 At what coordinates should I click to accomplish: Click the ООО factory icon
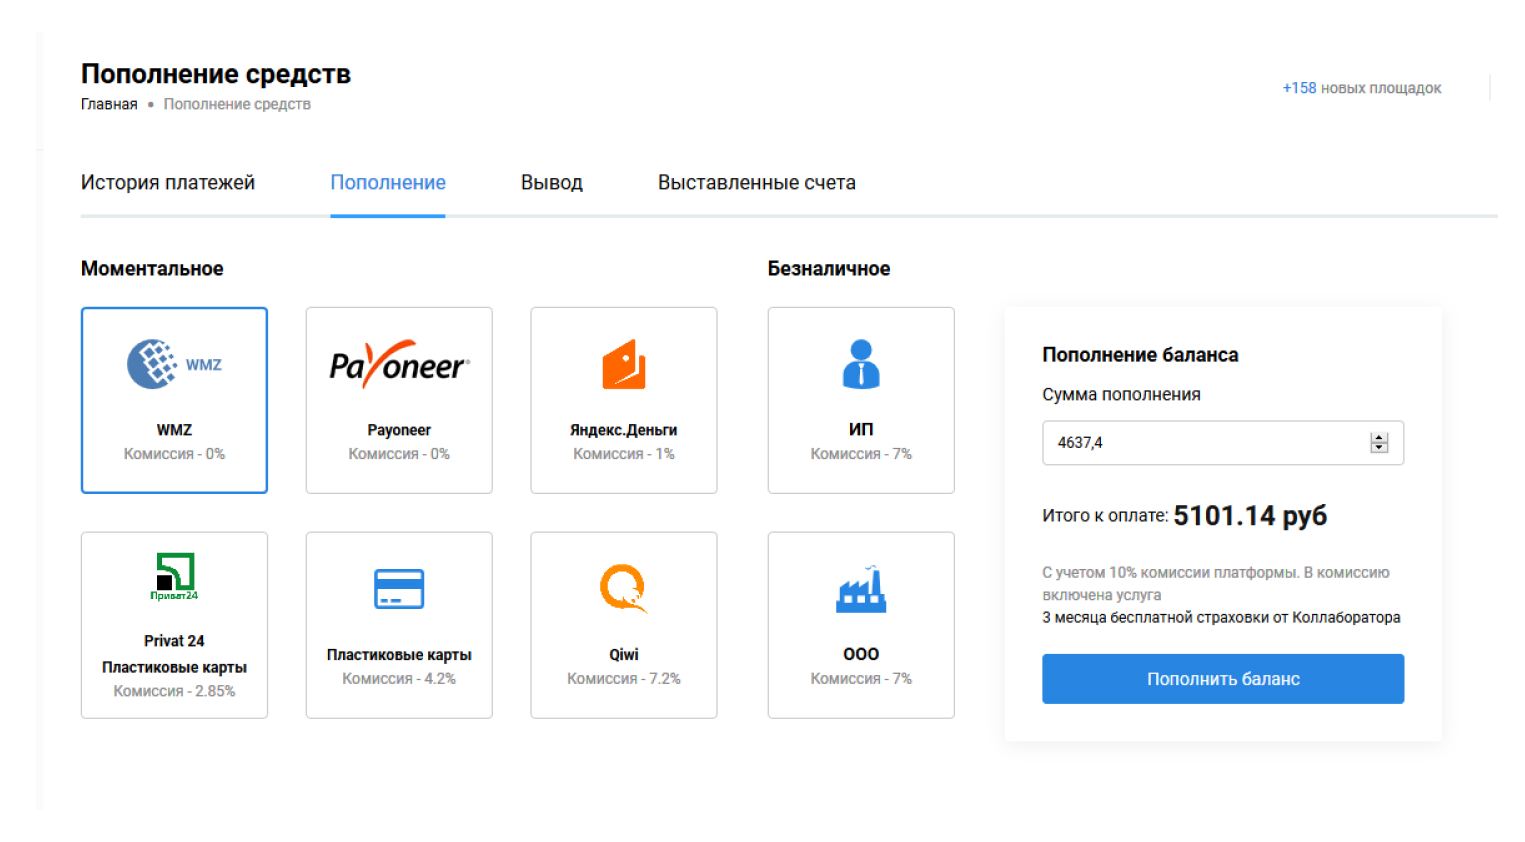point(860,589)
